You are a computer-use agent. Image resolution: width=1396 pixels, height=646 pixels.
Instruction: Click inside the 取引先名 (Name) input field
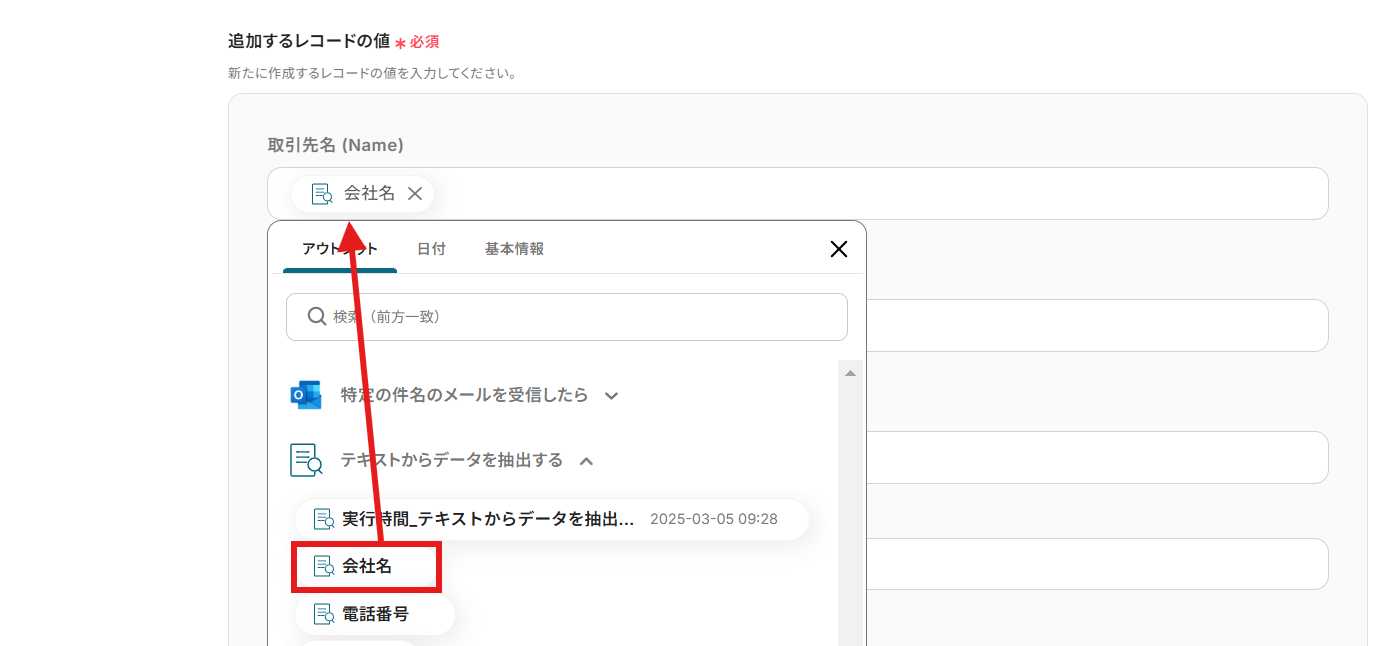[797, 194]
